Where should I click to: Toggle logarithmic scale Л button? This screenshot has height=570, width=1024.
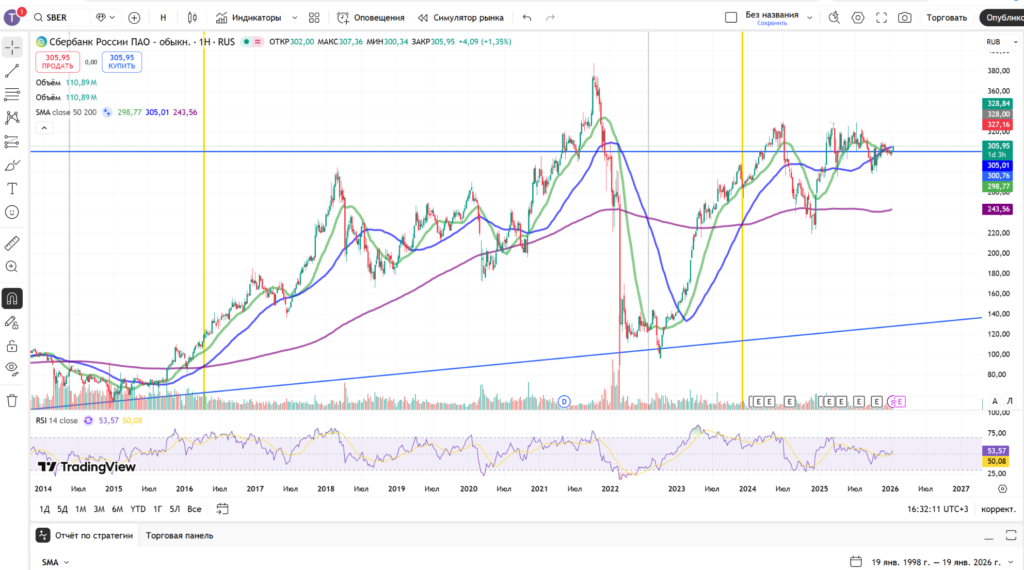pos(1010,401)
